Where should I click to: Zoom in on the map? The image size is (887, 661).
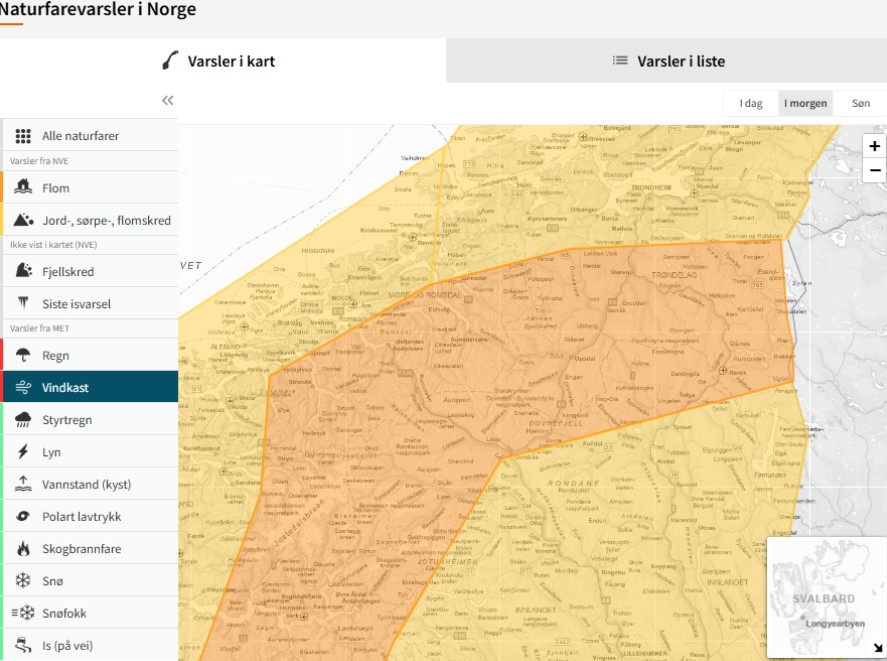[x=874, y=146]
